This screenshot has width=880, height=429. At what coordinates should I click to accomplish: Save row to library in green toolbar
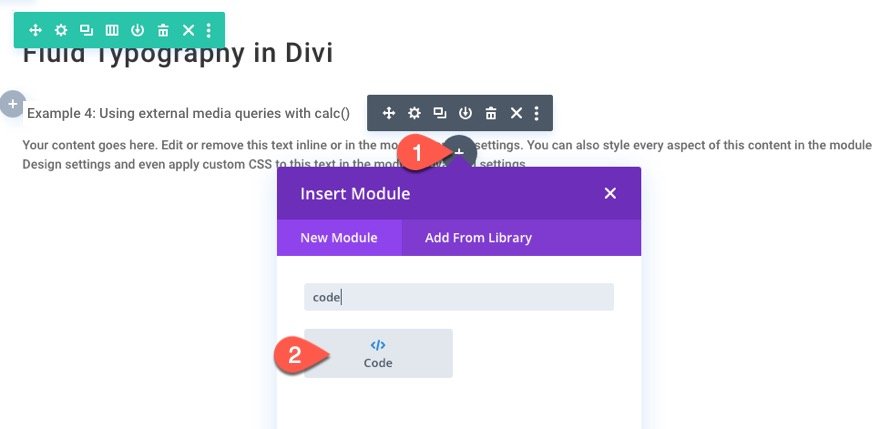tap(138, 30)
